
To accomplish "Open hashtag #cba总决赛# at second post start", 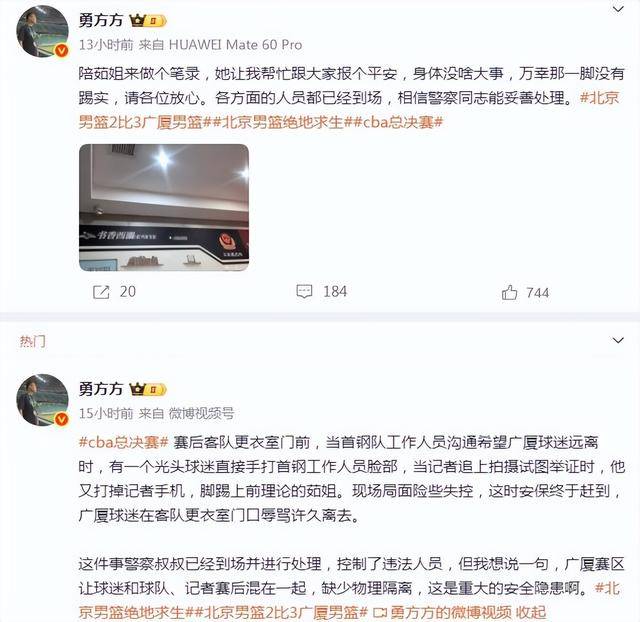I will [x=123, y=442].
